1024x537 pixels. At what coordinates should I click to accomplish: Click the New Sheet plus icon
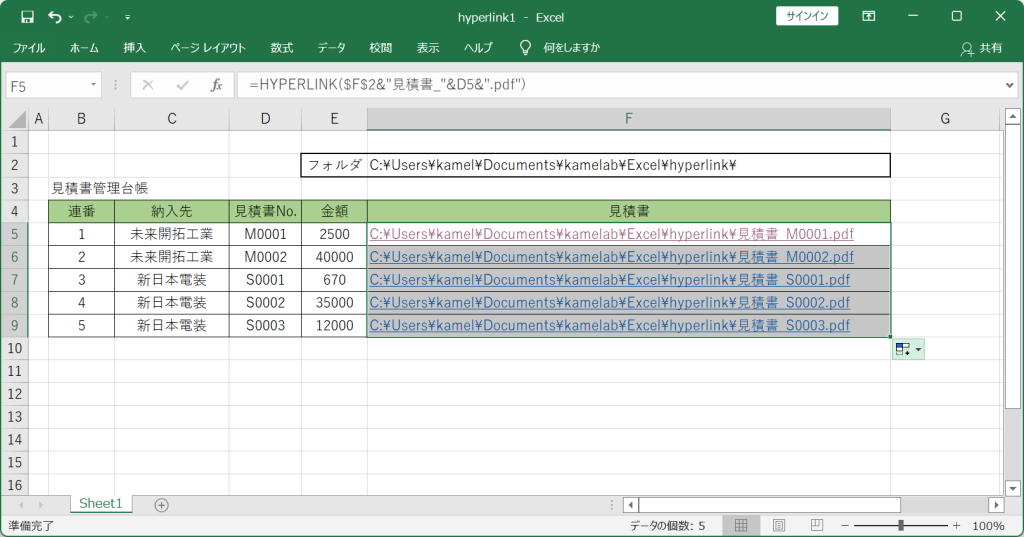(161, 505)
